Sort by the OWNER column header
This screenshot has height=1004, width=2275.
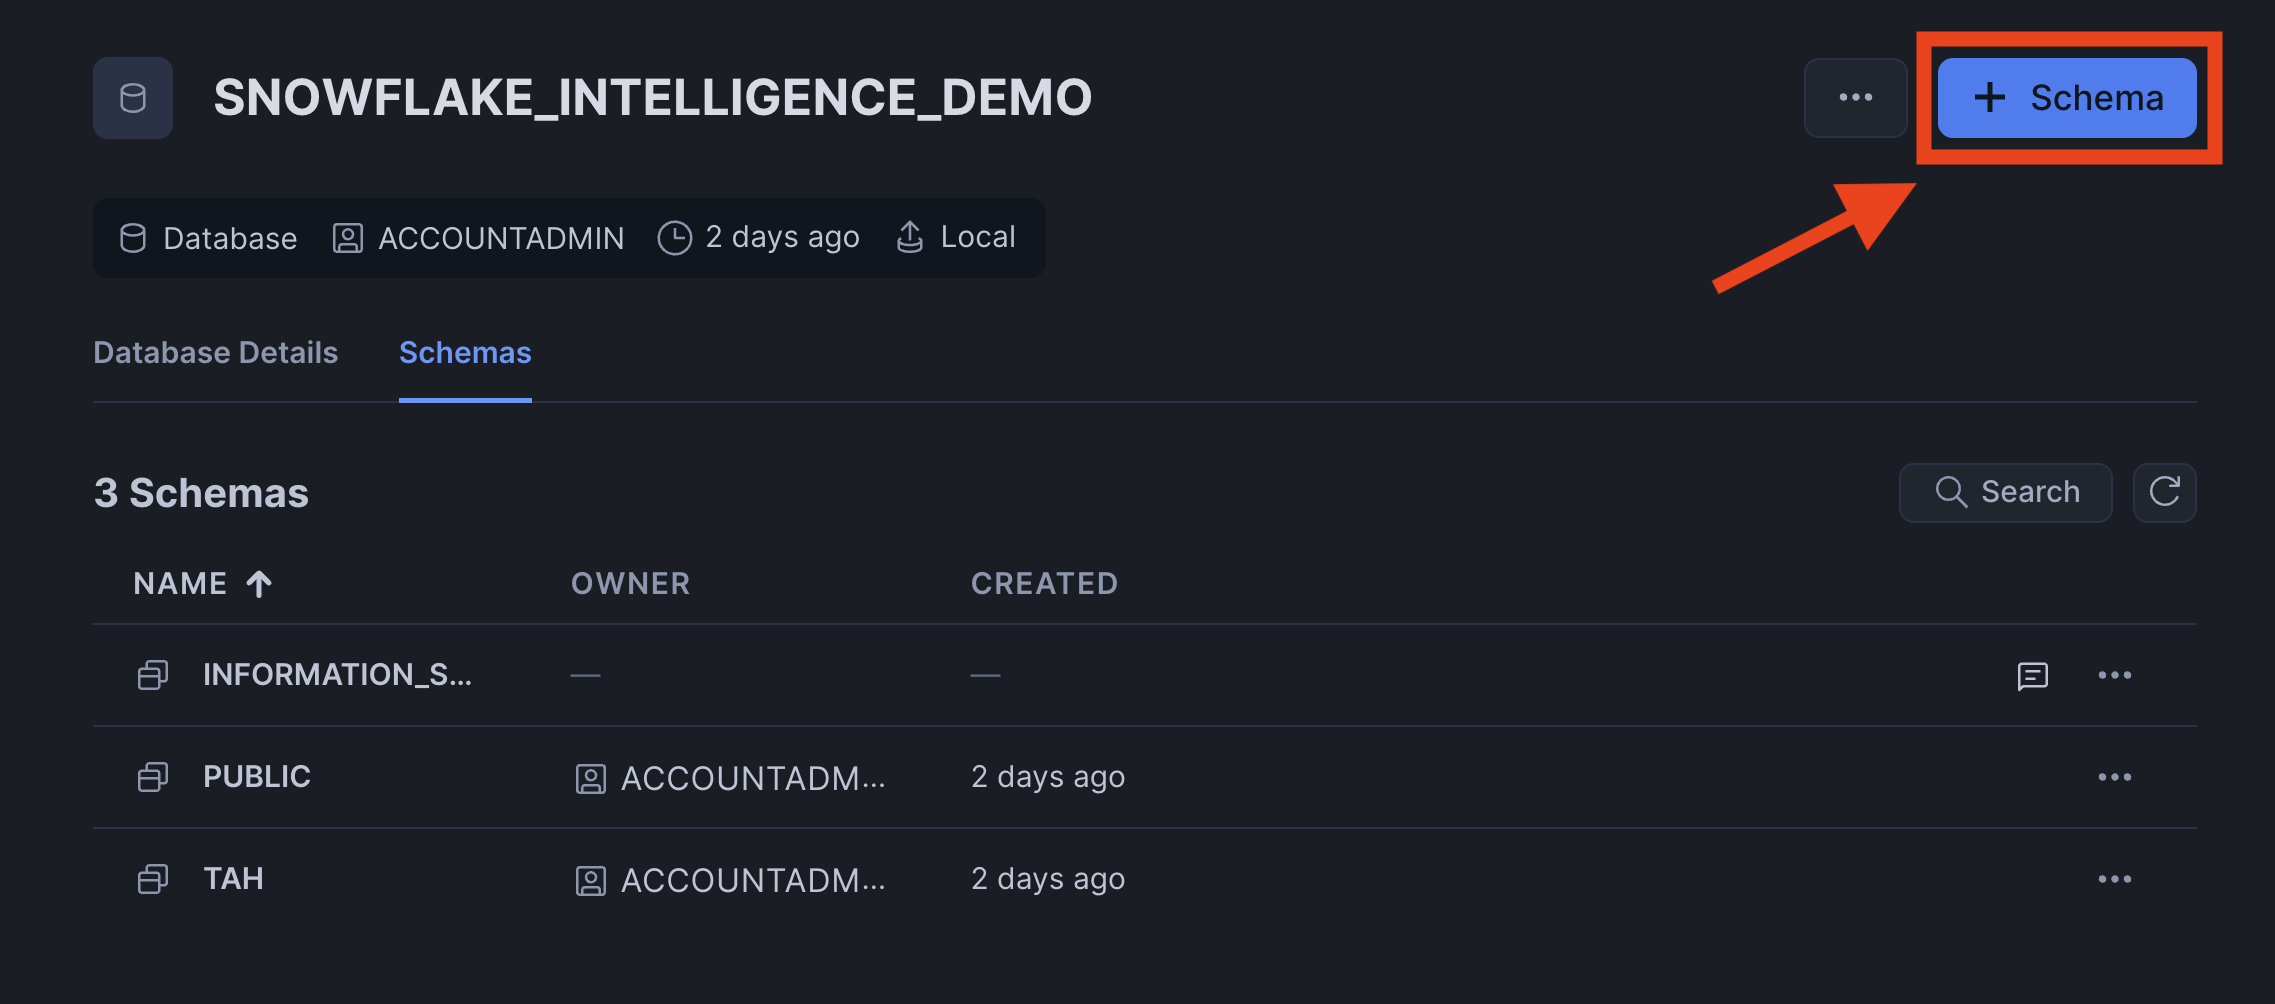click(630, 584)
